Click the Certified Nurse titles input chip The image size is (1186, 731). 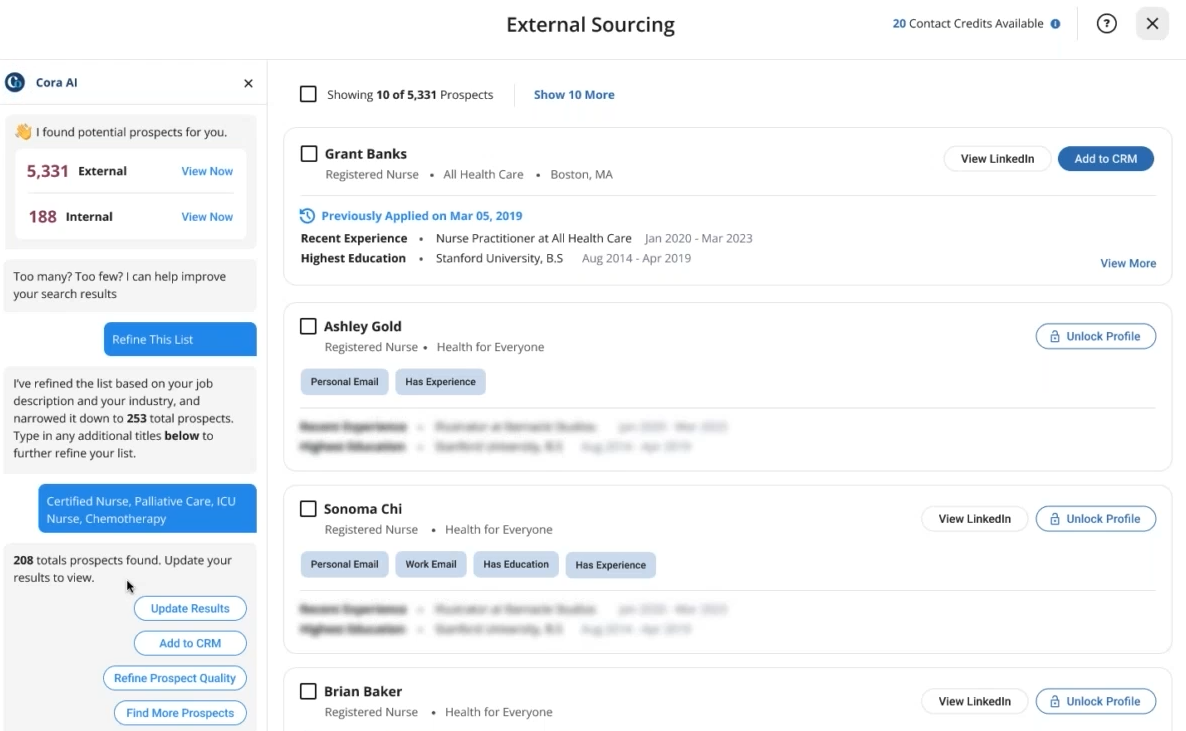tap(147, 508)
